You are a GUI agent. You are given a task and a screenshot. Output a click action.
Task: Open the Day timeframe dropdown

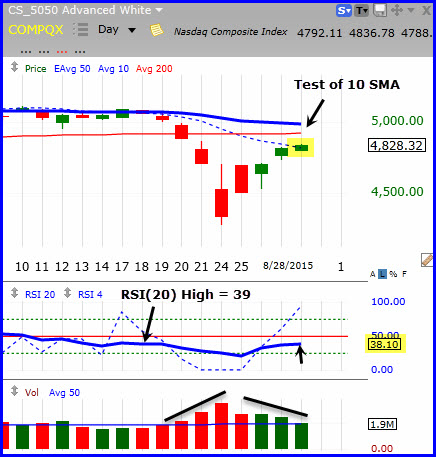(132, 30)
